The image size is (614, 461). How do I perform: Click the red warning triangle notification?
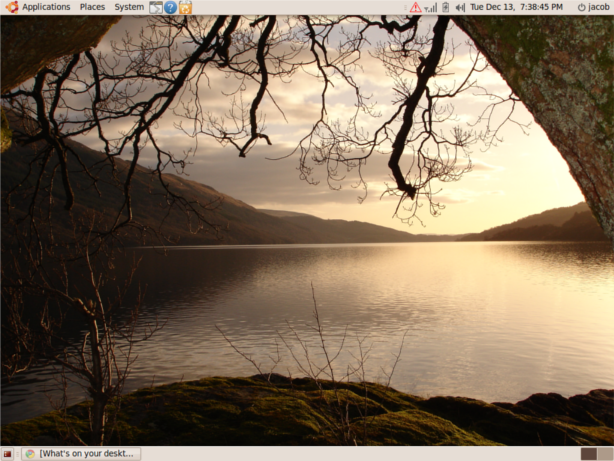(415, 7)
